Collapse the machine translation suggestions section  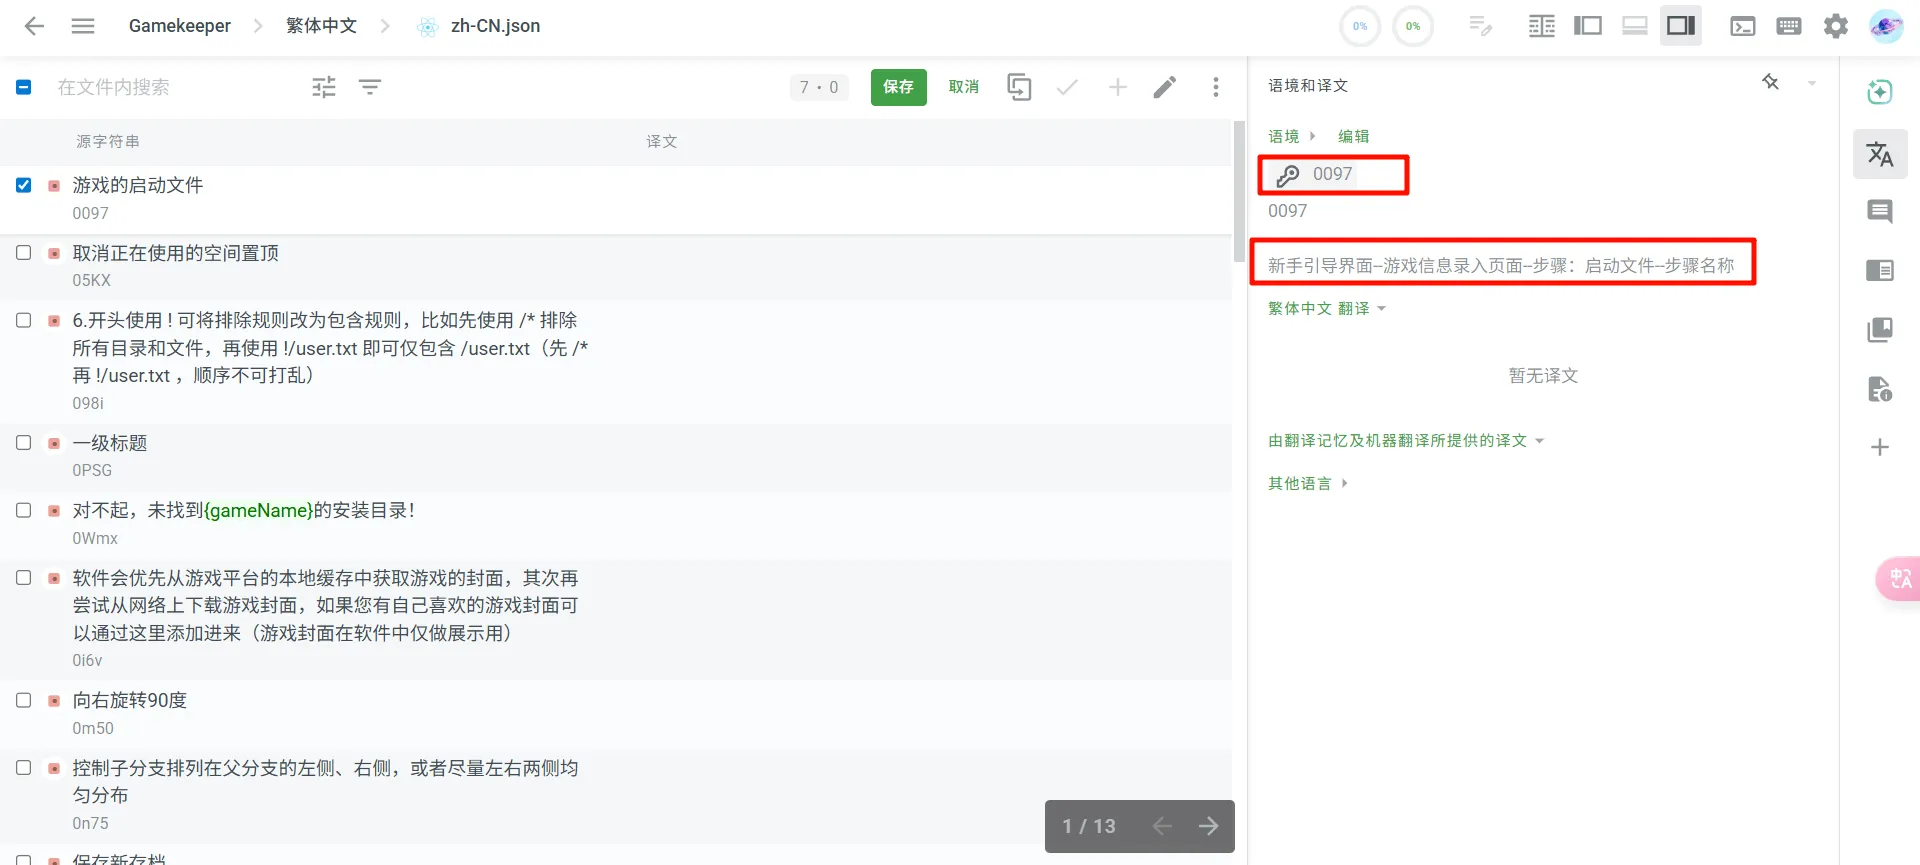1405,441
